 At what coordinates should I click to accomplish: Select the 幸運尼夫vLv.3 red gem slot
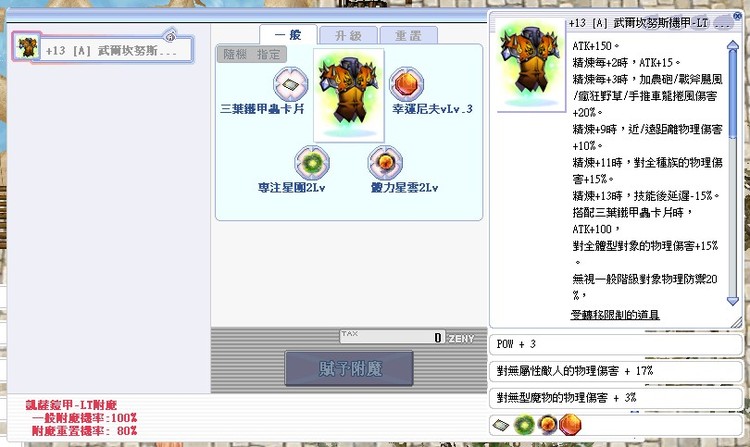406,84
